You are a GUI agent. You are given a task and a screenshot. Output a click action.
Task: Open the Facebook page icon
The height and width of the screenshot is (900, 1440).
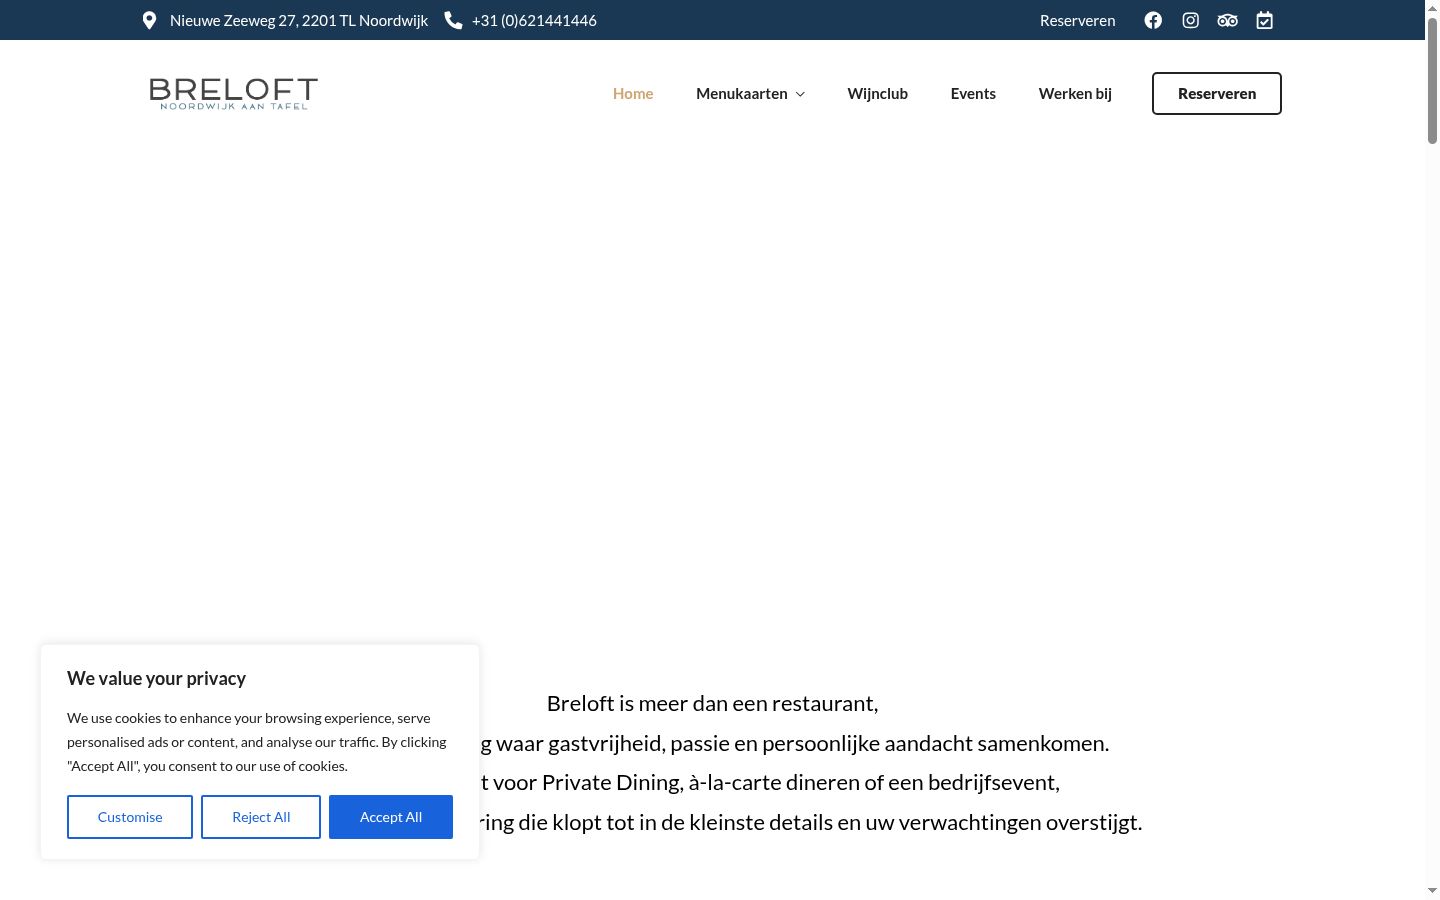[x=1153, y=20]
